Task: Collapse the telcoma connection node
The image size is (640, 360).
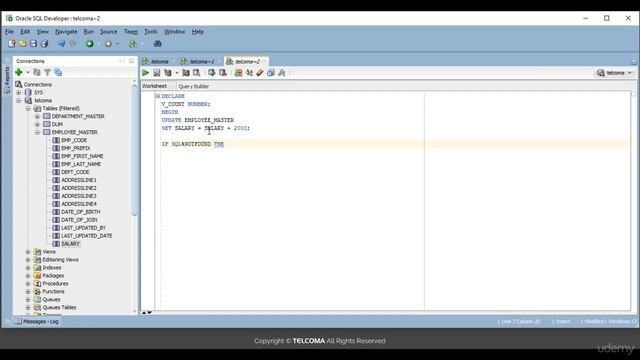Action: pos(18,100)
